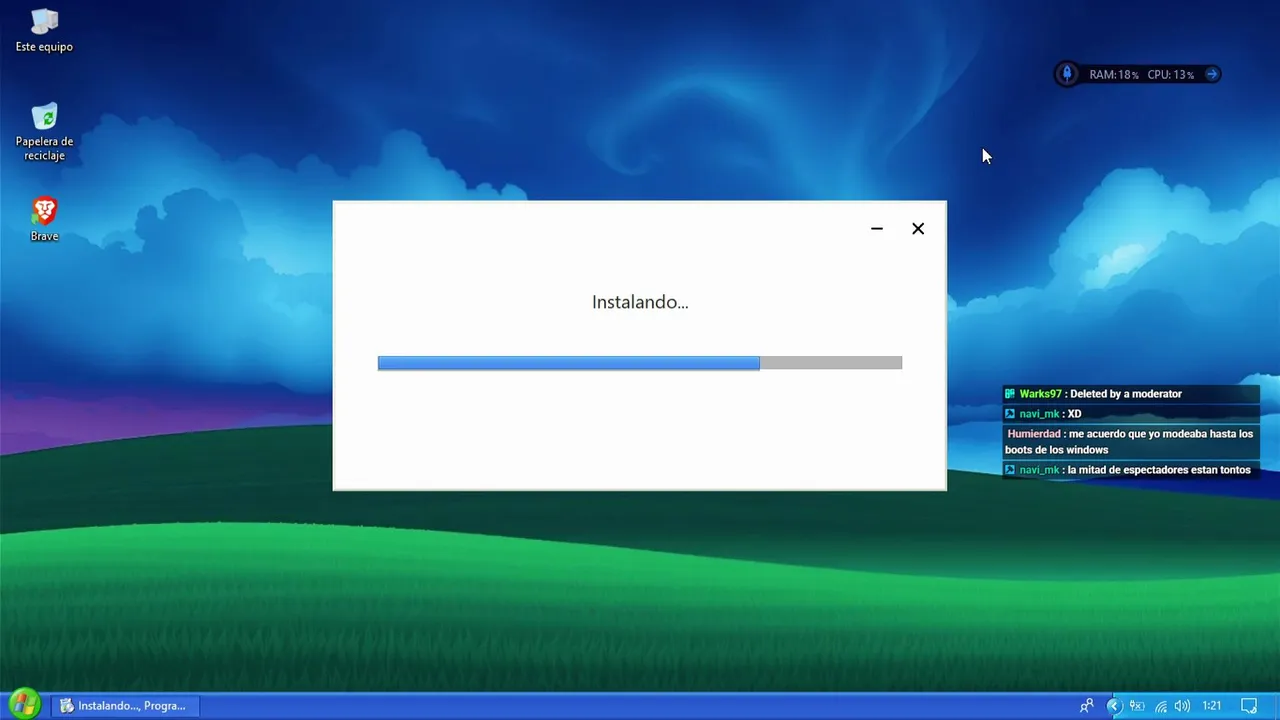Open the notification center icon
Screen dimensions: 1280x720
(1248, 706)
